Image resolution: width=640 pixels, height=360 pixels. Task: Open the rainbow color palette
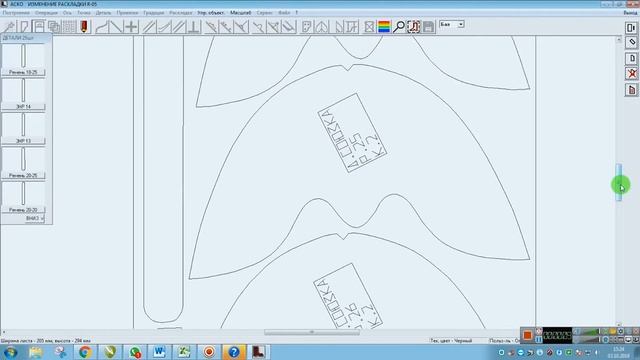(384, 27)
